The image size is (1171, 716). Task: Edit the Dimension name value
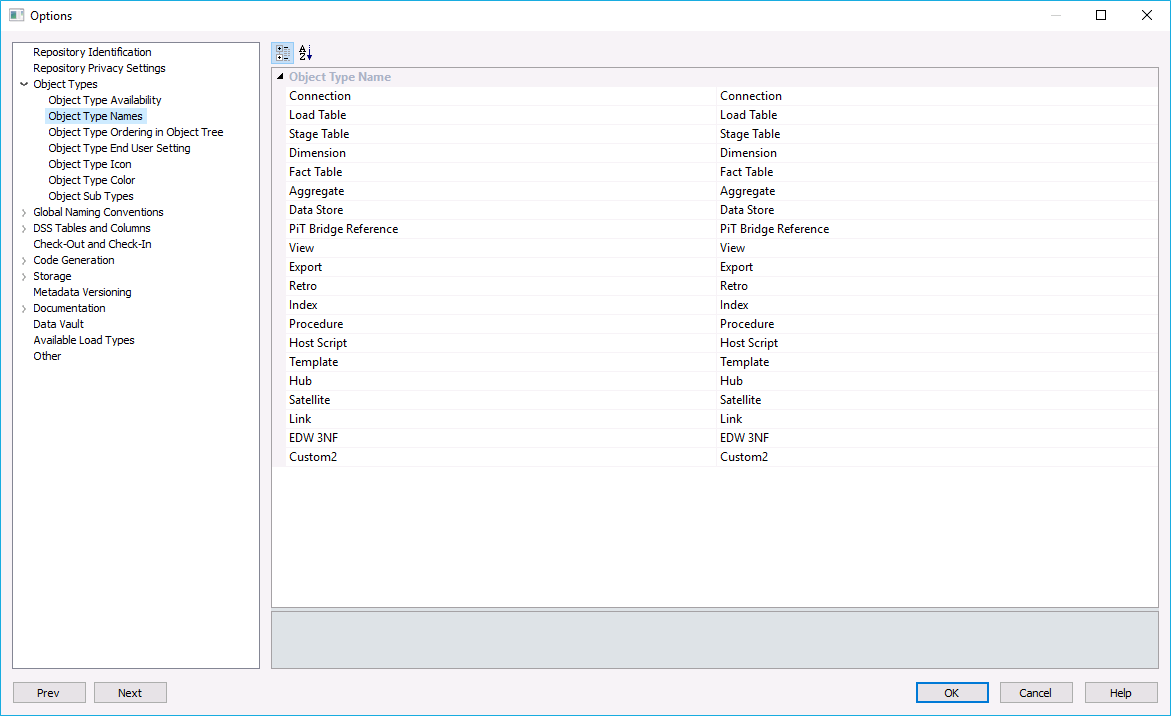[x=937, y=153]
